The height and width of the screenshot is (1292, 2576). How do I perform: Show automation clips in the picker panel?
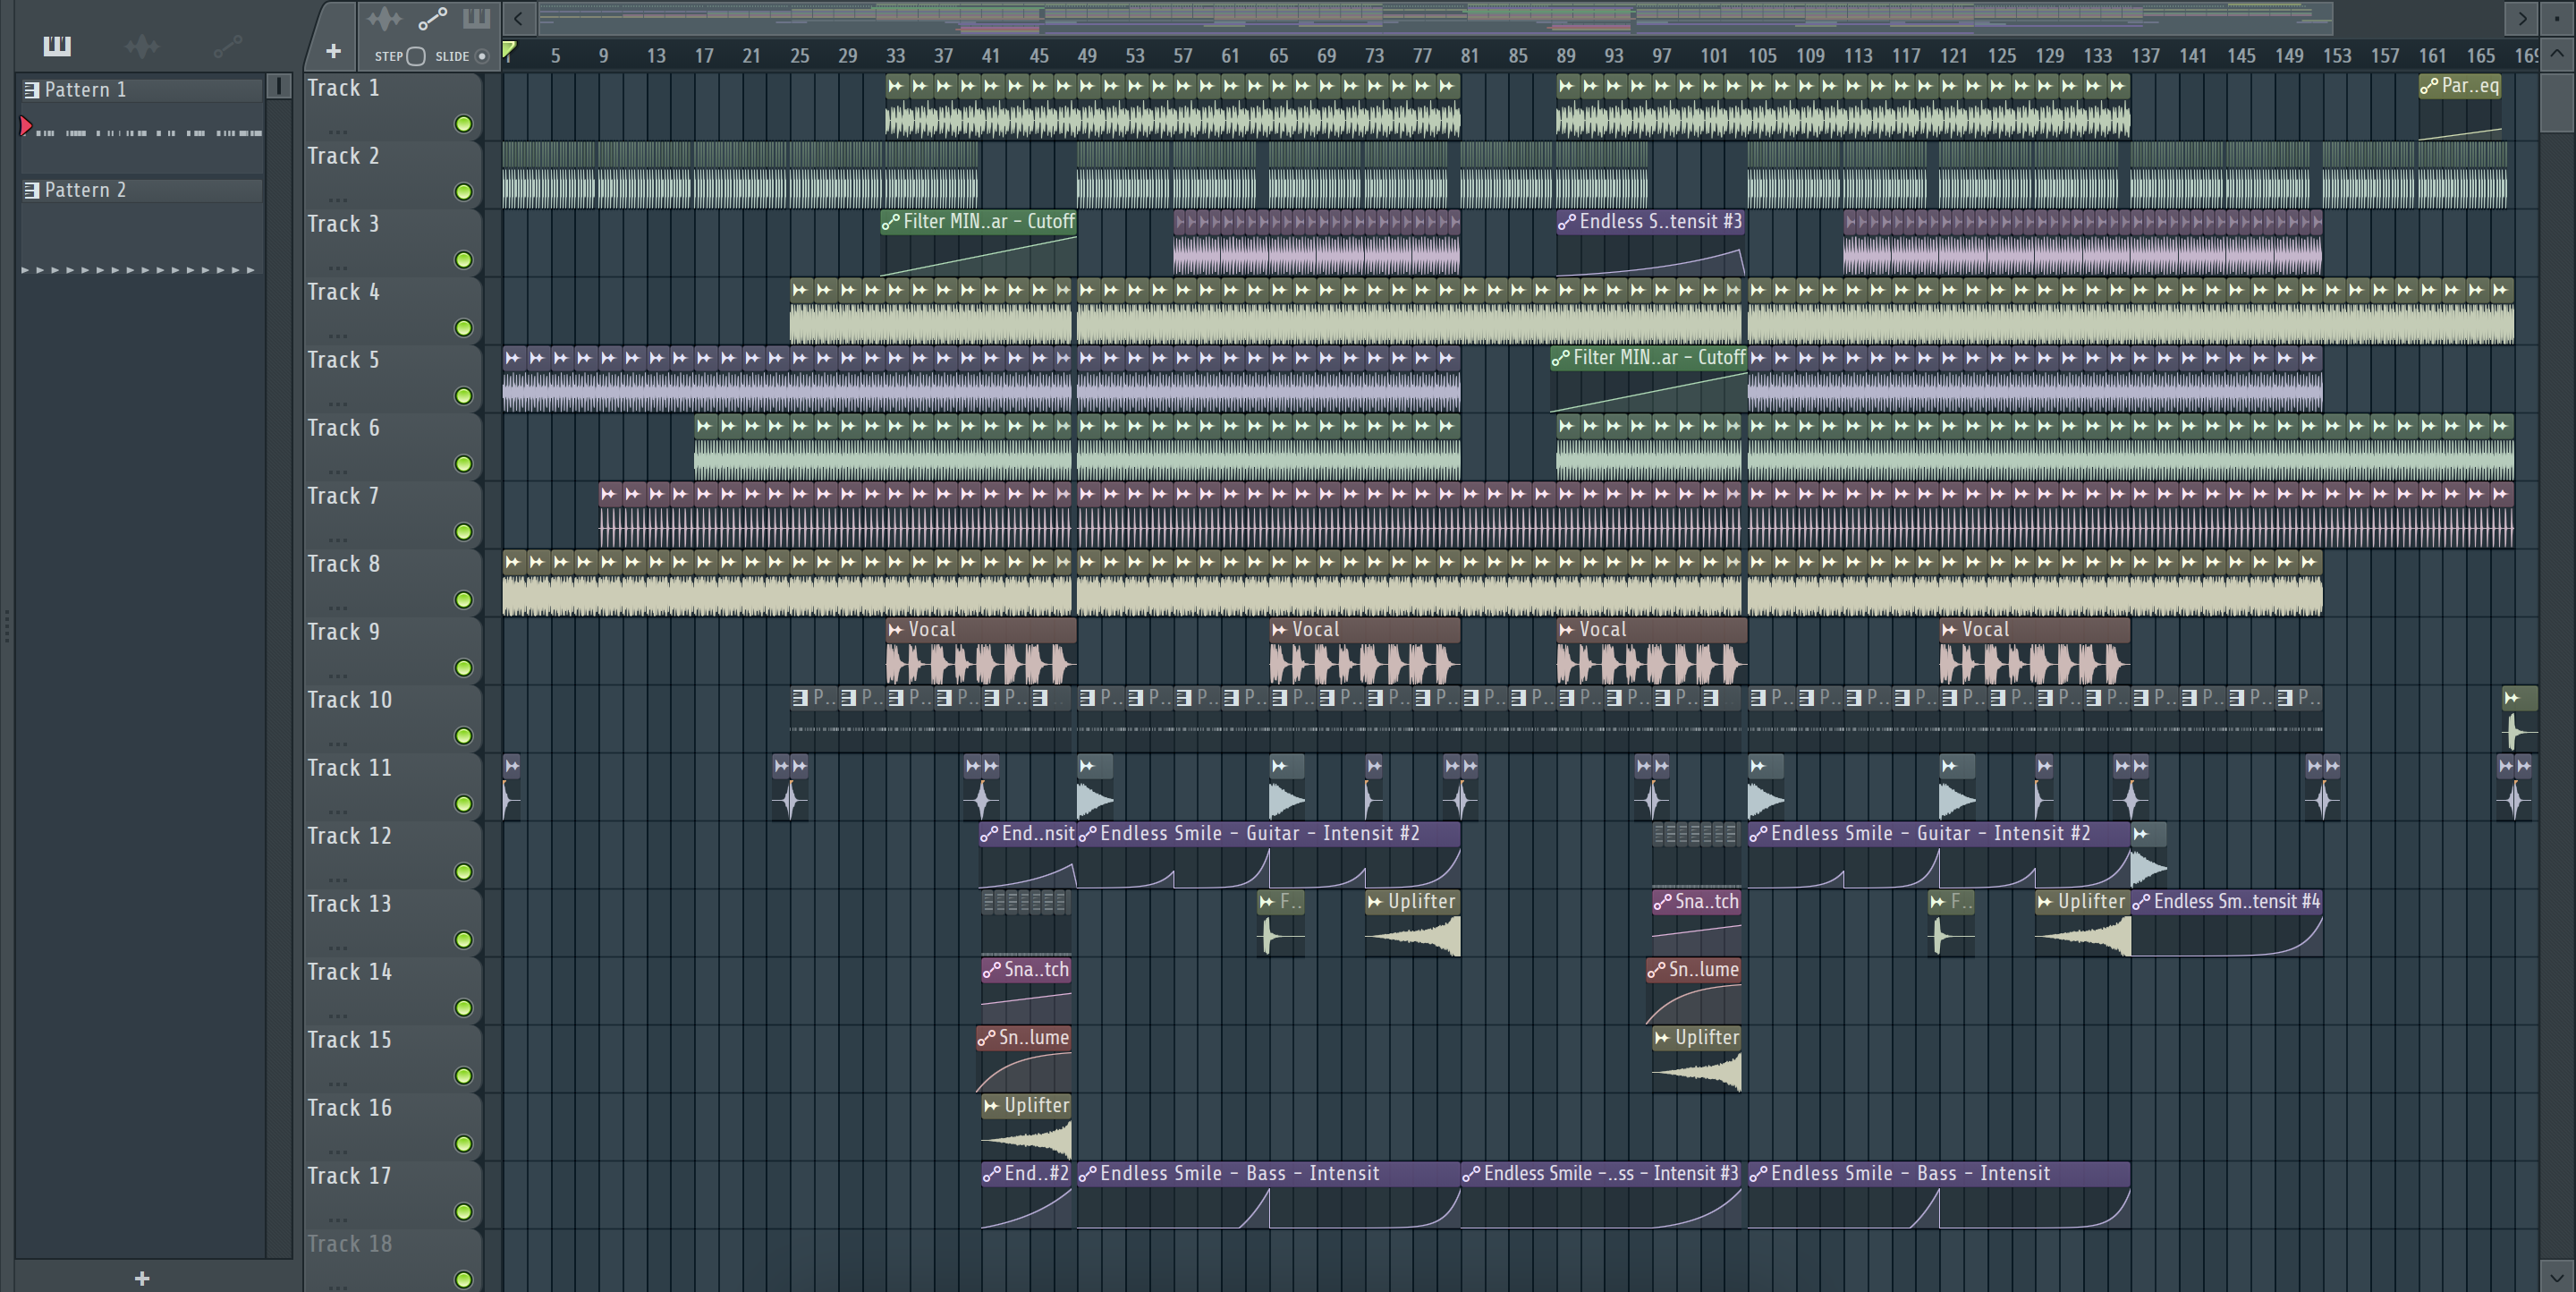tap(227, 46)
